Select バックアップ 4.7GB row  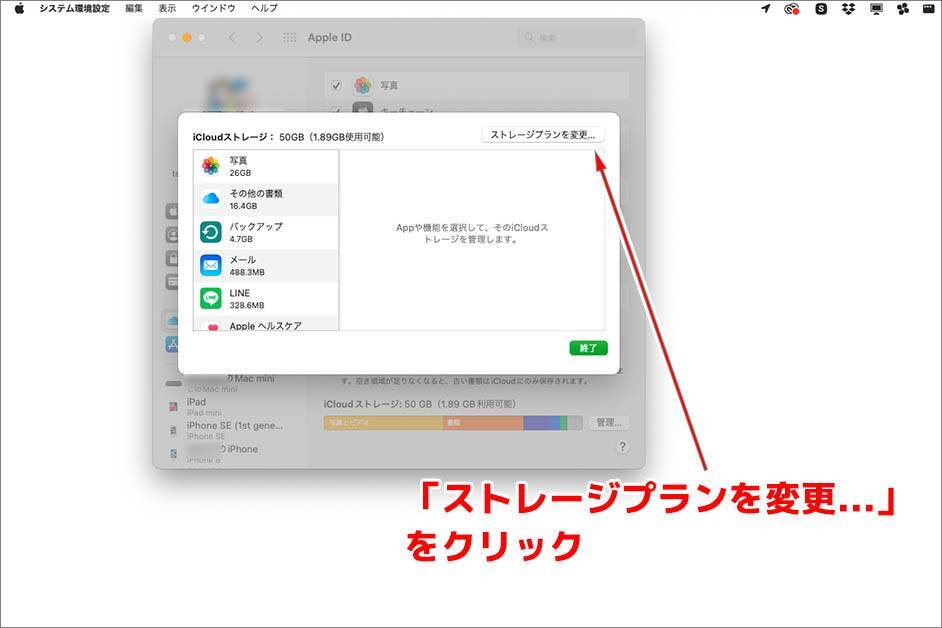pos(266,233)
